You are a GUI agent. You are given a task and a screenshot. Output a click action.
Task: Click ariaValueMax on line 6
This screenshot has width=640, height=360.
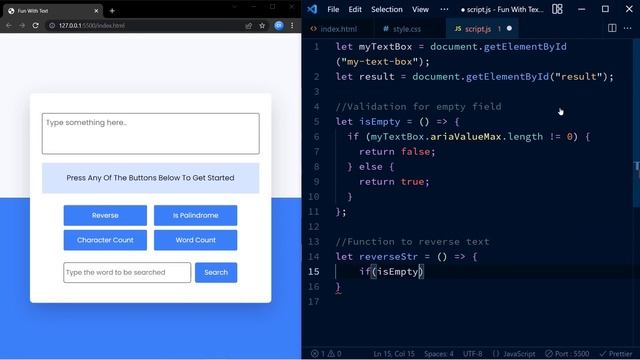coord(466,137)
